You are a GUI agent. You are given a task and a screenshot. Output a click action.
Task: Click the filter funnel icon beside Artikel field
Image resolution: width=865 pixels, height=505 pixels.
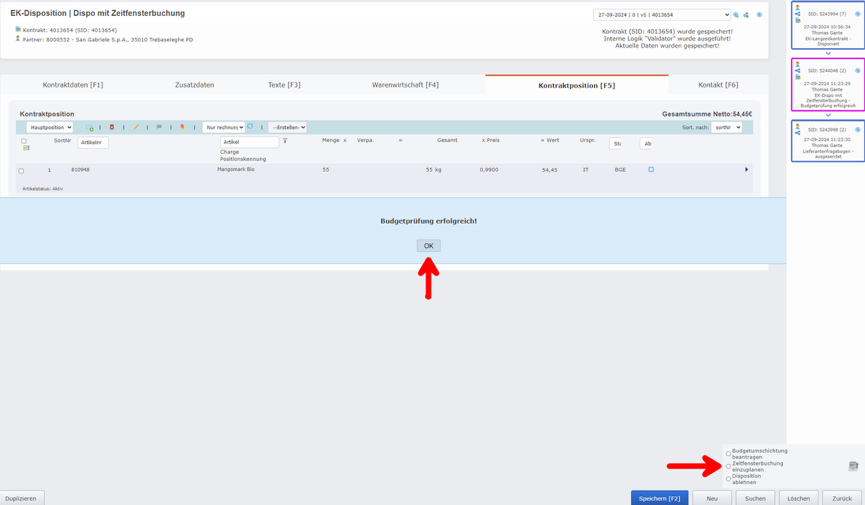tap(285, 142)
